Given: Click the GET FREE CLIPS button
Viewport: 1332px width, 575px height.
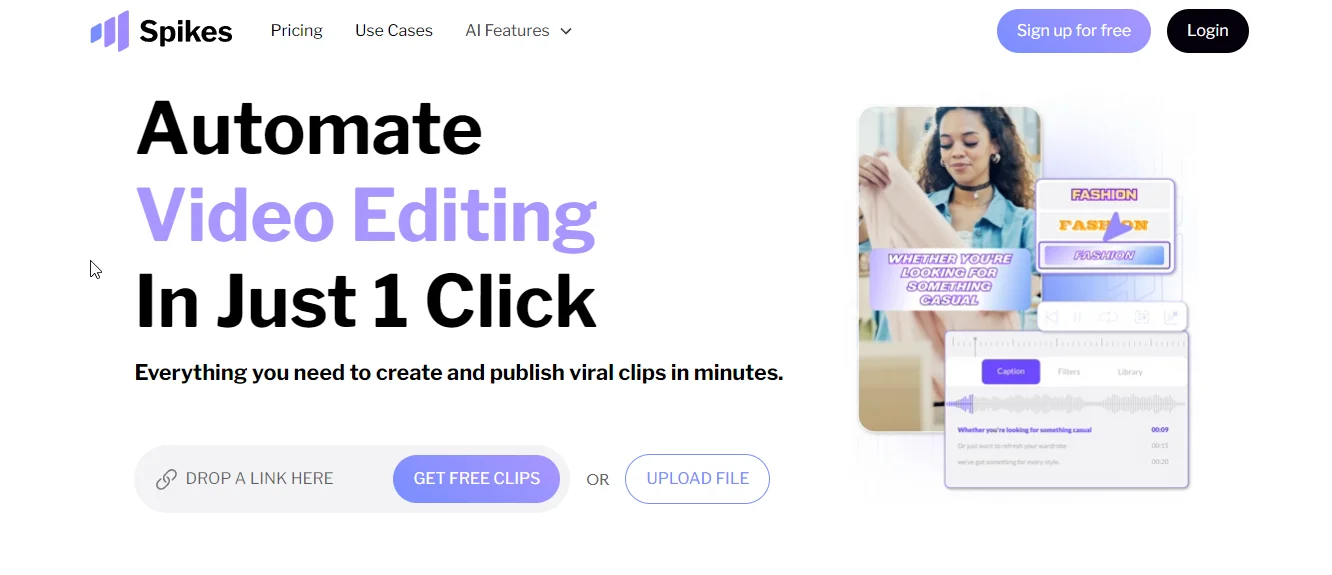Looking at the screenshot, I should click(477, 479).
